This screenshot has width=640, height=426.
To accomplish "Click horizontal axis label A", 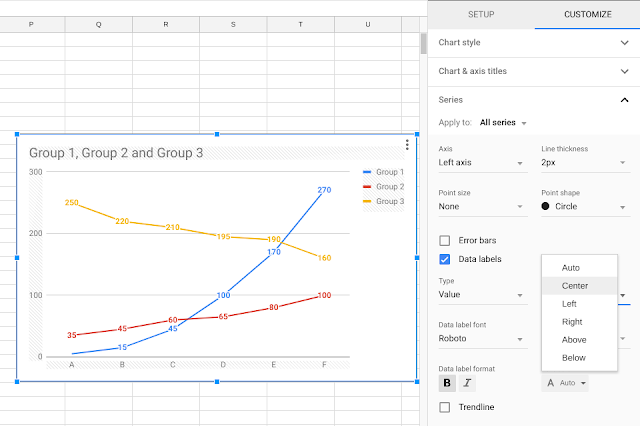I will click(71, 364).
